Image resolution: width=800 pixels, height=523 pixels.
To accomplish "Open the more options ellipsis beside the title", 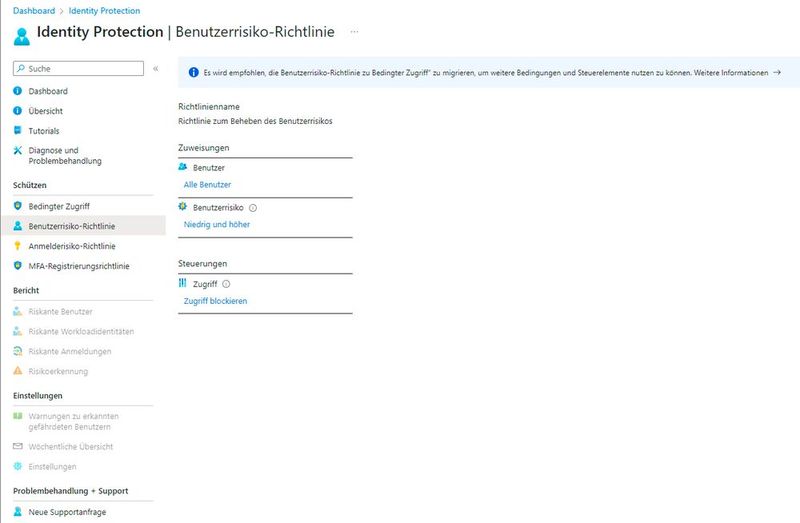I will [x=354, y=32].
